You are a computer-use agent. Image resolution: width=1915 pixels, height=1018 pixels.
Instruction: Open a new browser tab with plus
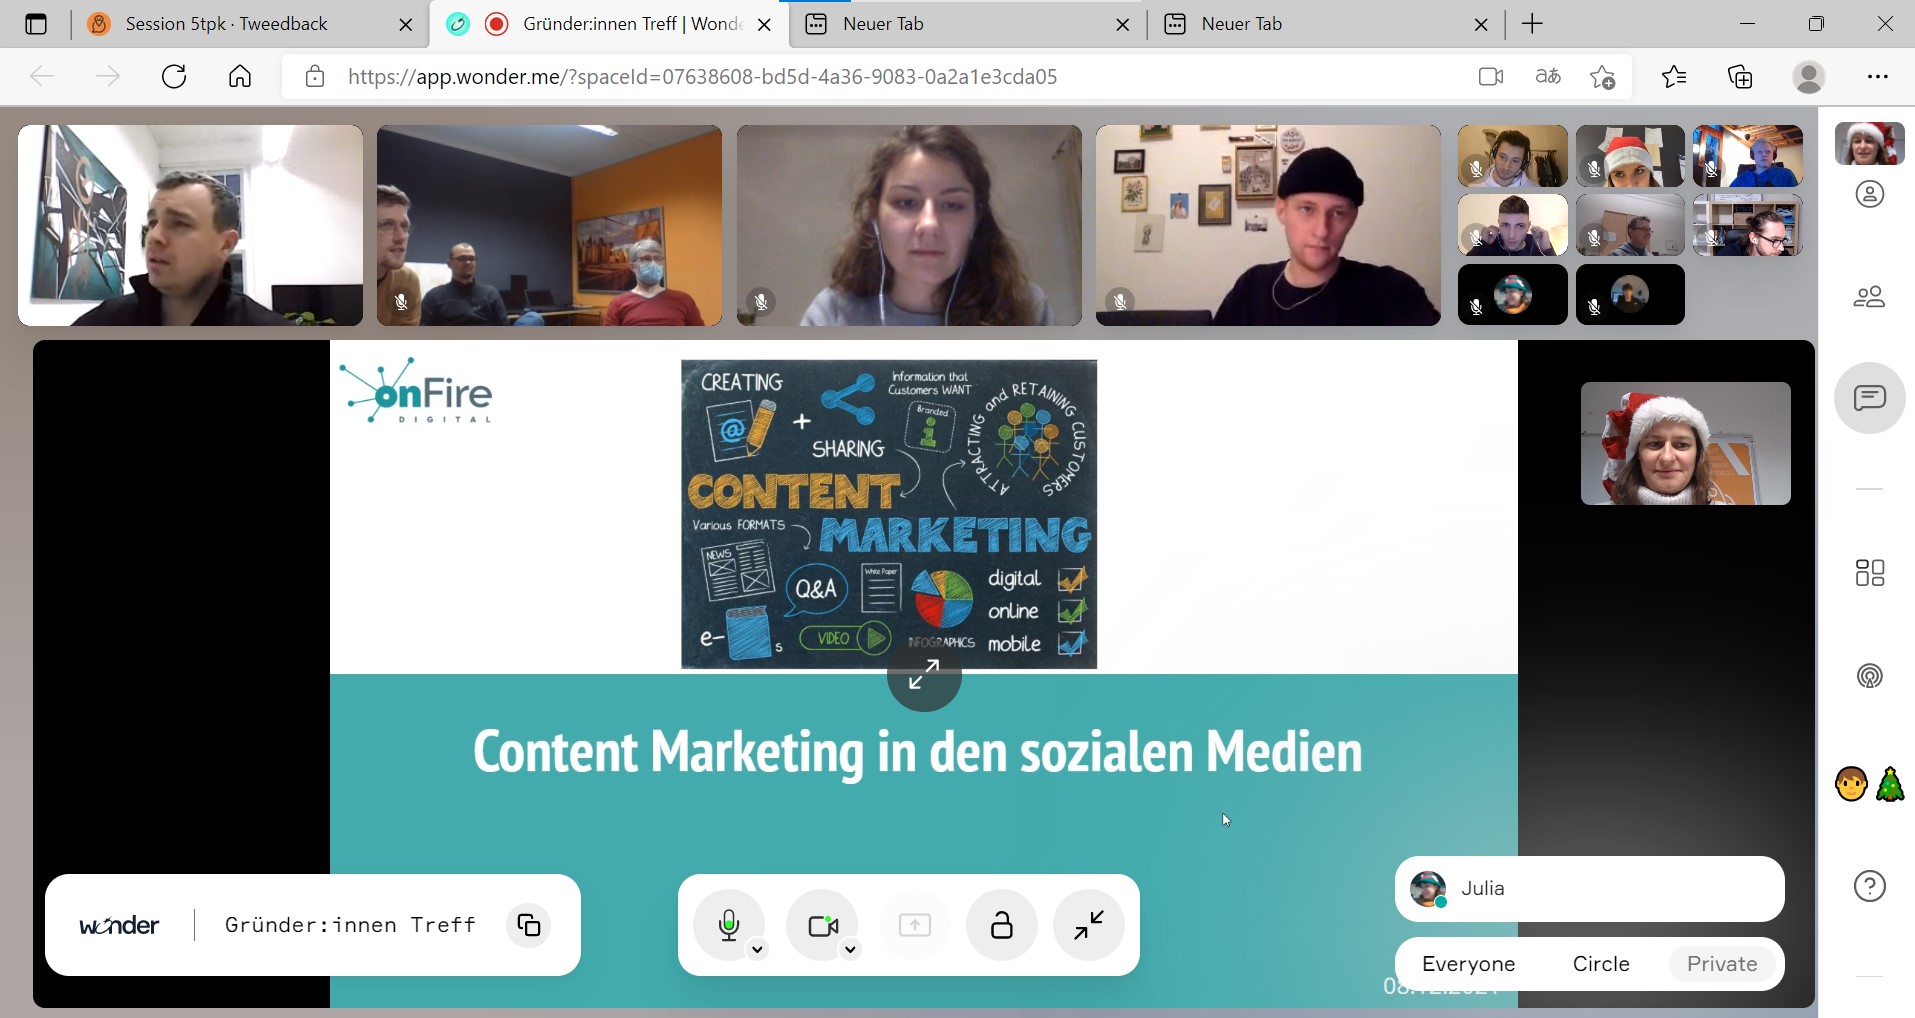(x=1532, y=24)
